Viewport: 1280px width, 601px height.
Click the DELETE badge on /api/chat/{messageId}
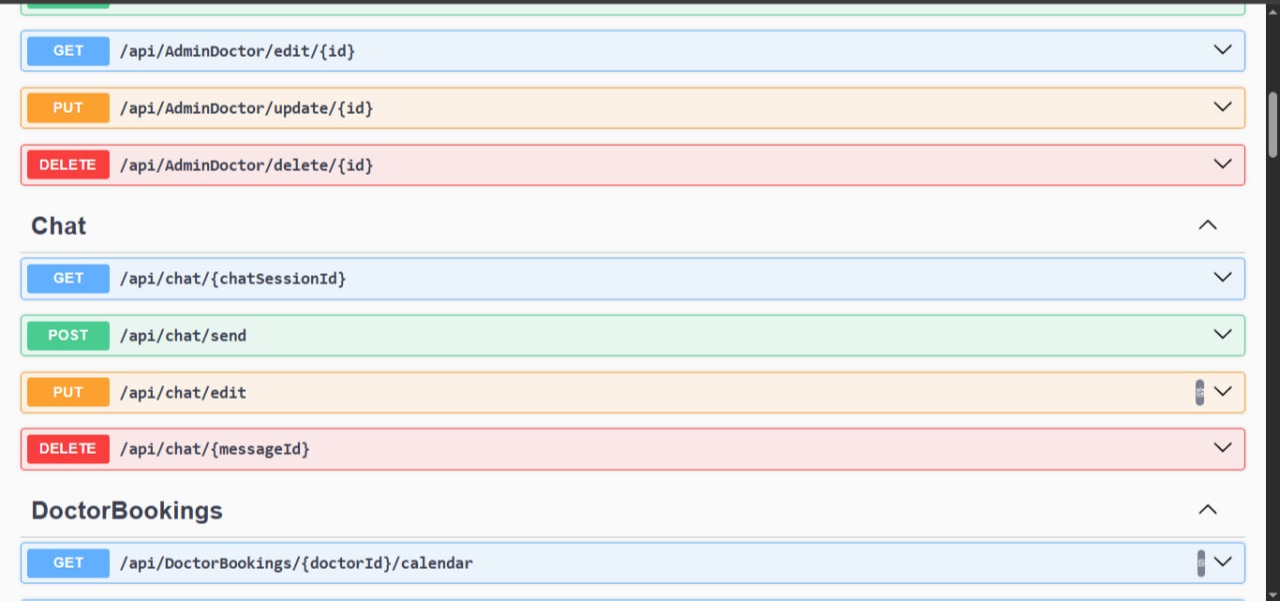(67, 448)
